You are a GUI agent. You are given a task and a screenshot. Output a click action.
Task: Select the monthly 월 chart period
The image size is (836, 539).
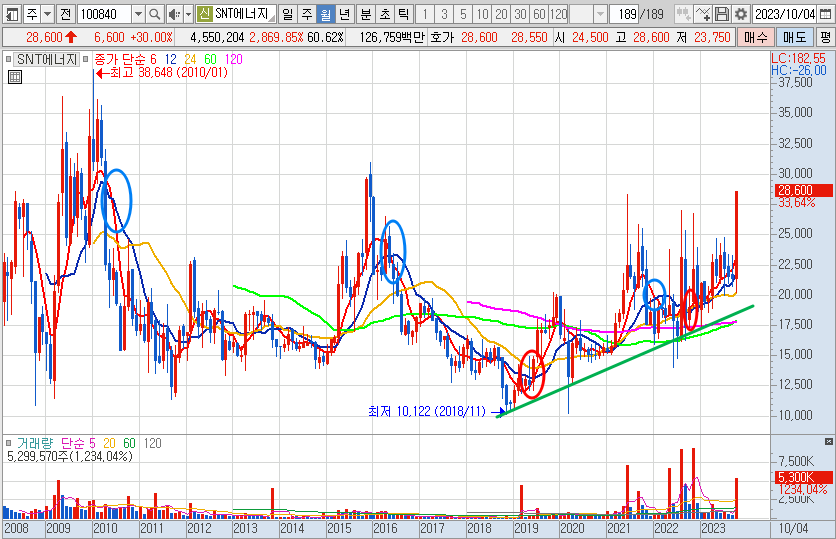325,14
